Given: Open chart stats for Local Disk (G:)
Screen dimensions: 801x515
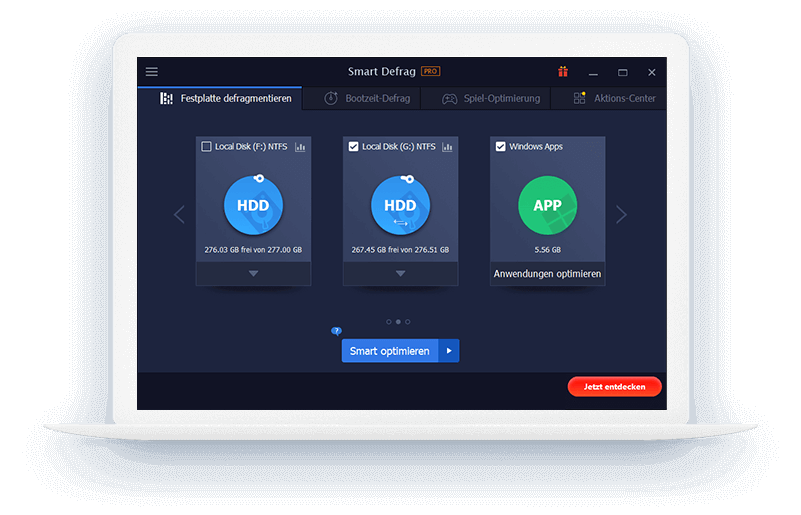Looking at the screenshot, I should (447, 147).
